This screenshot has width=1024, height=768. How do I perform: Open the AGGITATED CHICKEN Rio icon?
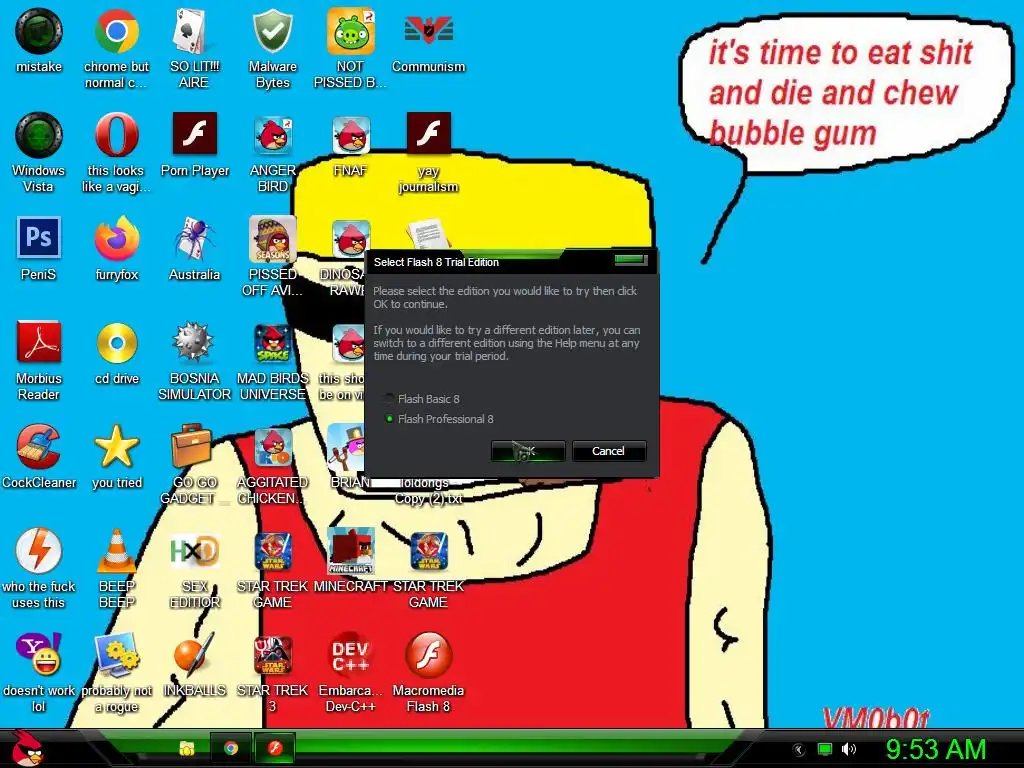click(272, 447)
